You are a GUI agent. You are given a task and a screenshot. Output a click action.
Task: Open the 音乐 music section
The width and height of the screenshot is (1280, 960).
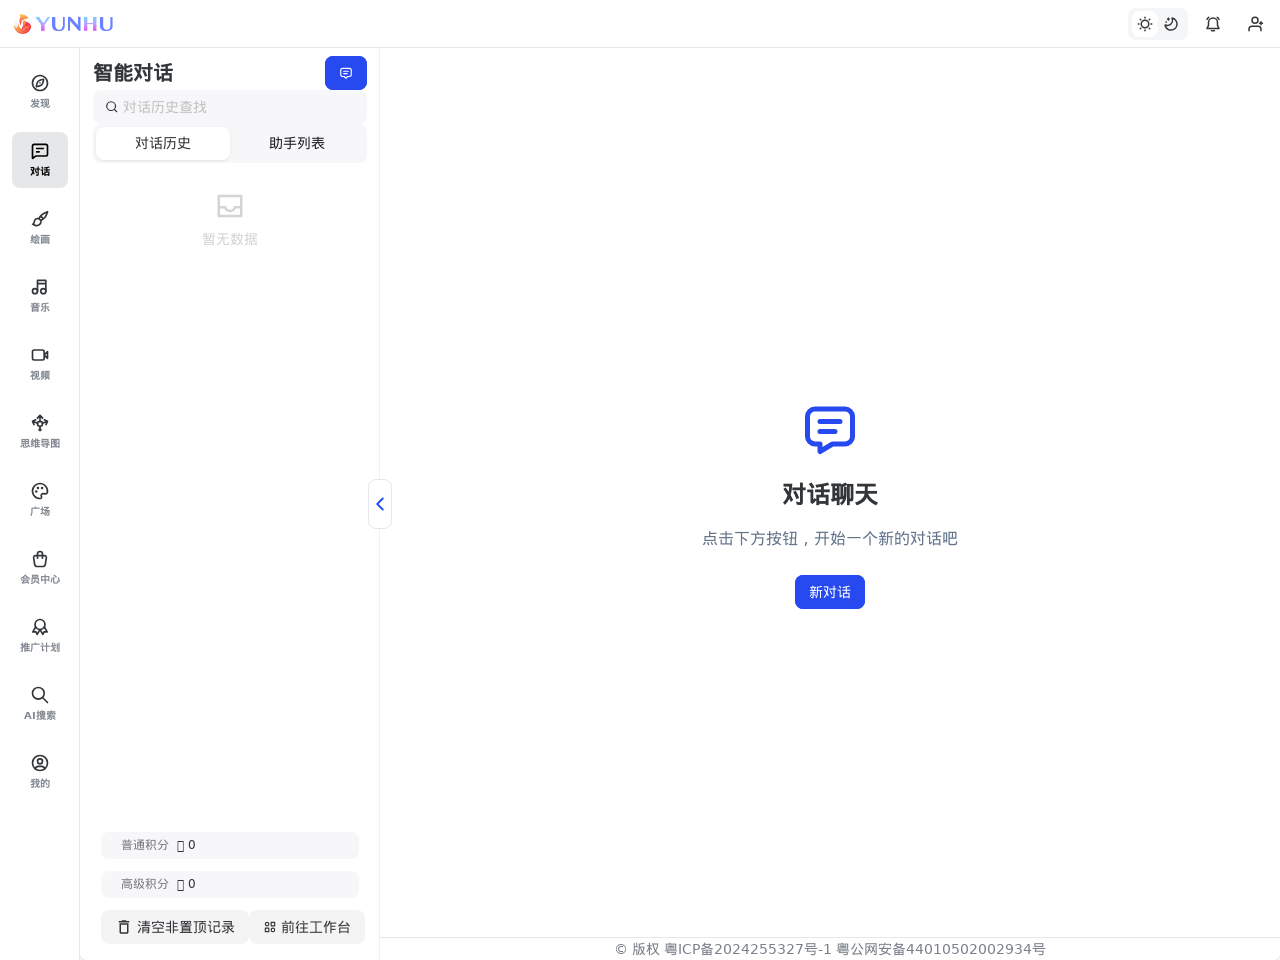[39, 294]
